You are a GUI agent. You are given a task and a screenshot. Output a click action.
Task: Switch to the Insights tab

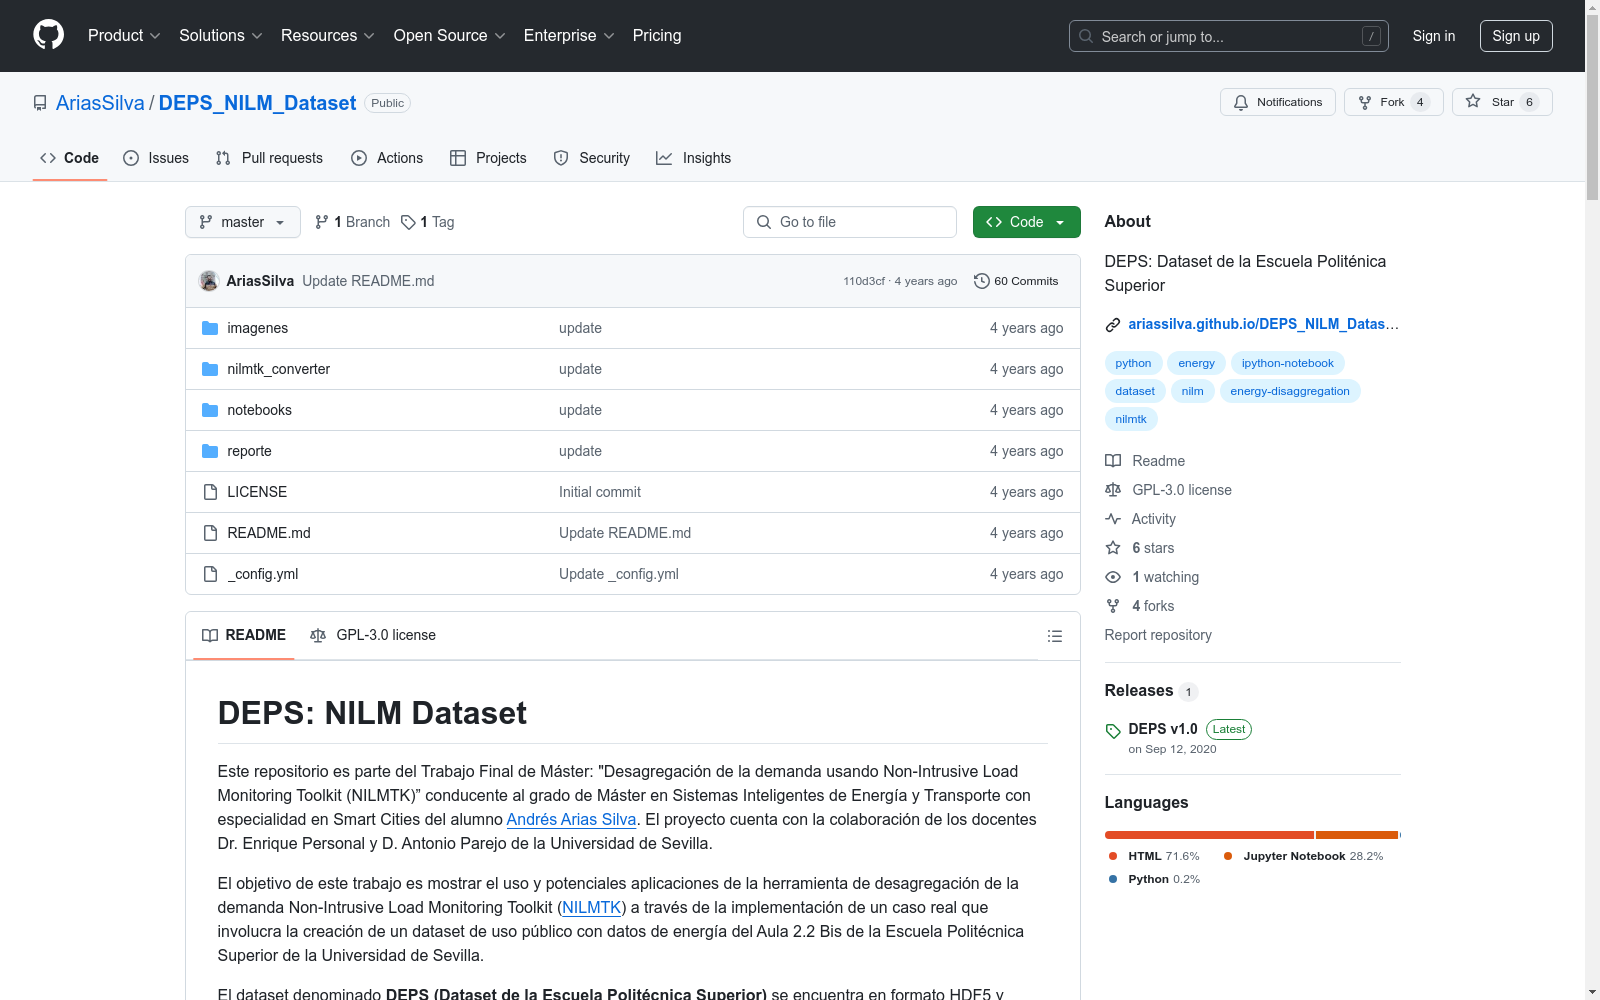pyautogui.click(x=693, y=158)
